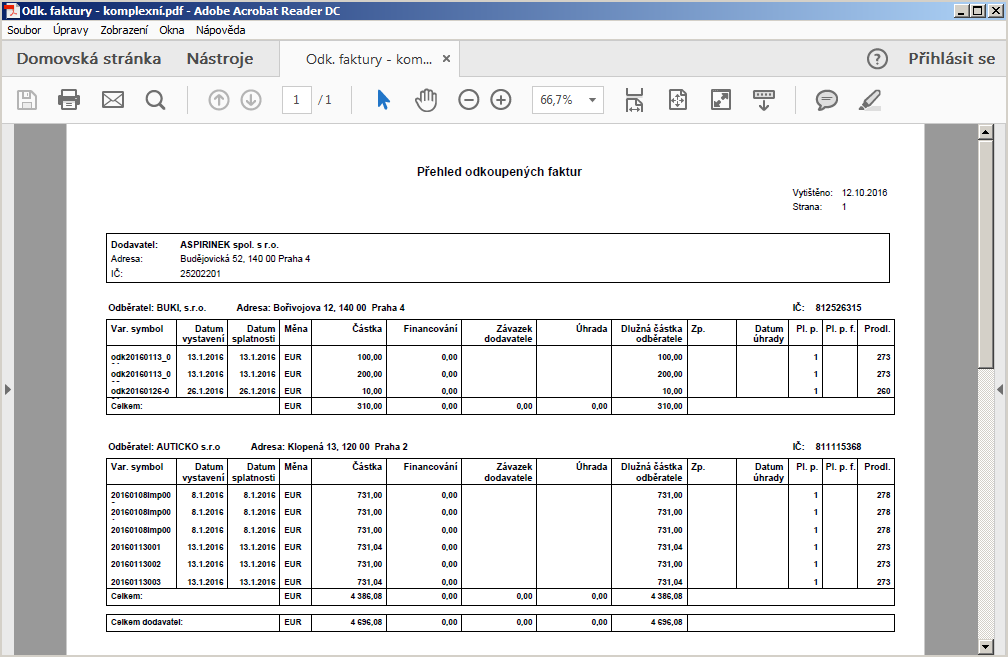Viewport: 1008px width, 657px height.
Task: Click the Celkem dodavatel: label
Action: (x=147, y=622)
